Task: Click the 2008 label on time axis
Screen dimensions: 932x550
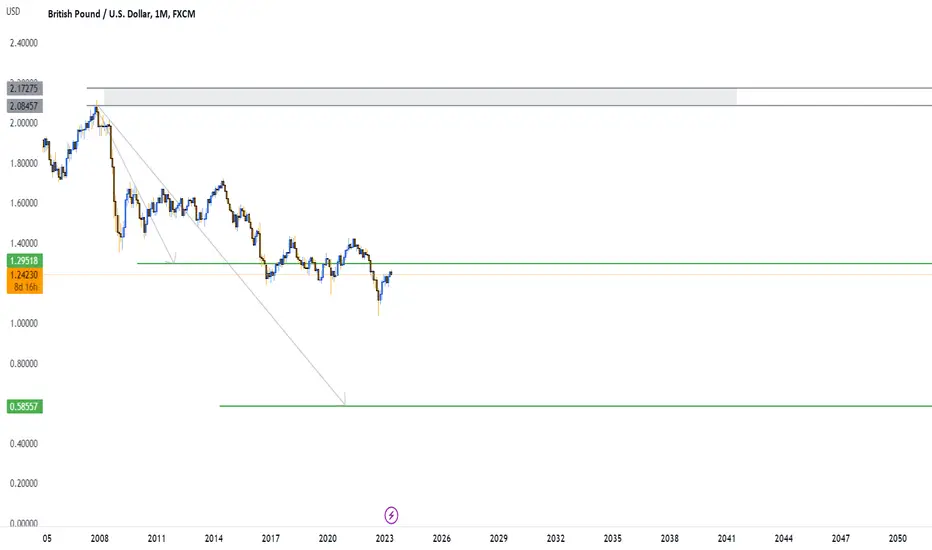Action: [99, 538]
